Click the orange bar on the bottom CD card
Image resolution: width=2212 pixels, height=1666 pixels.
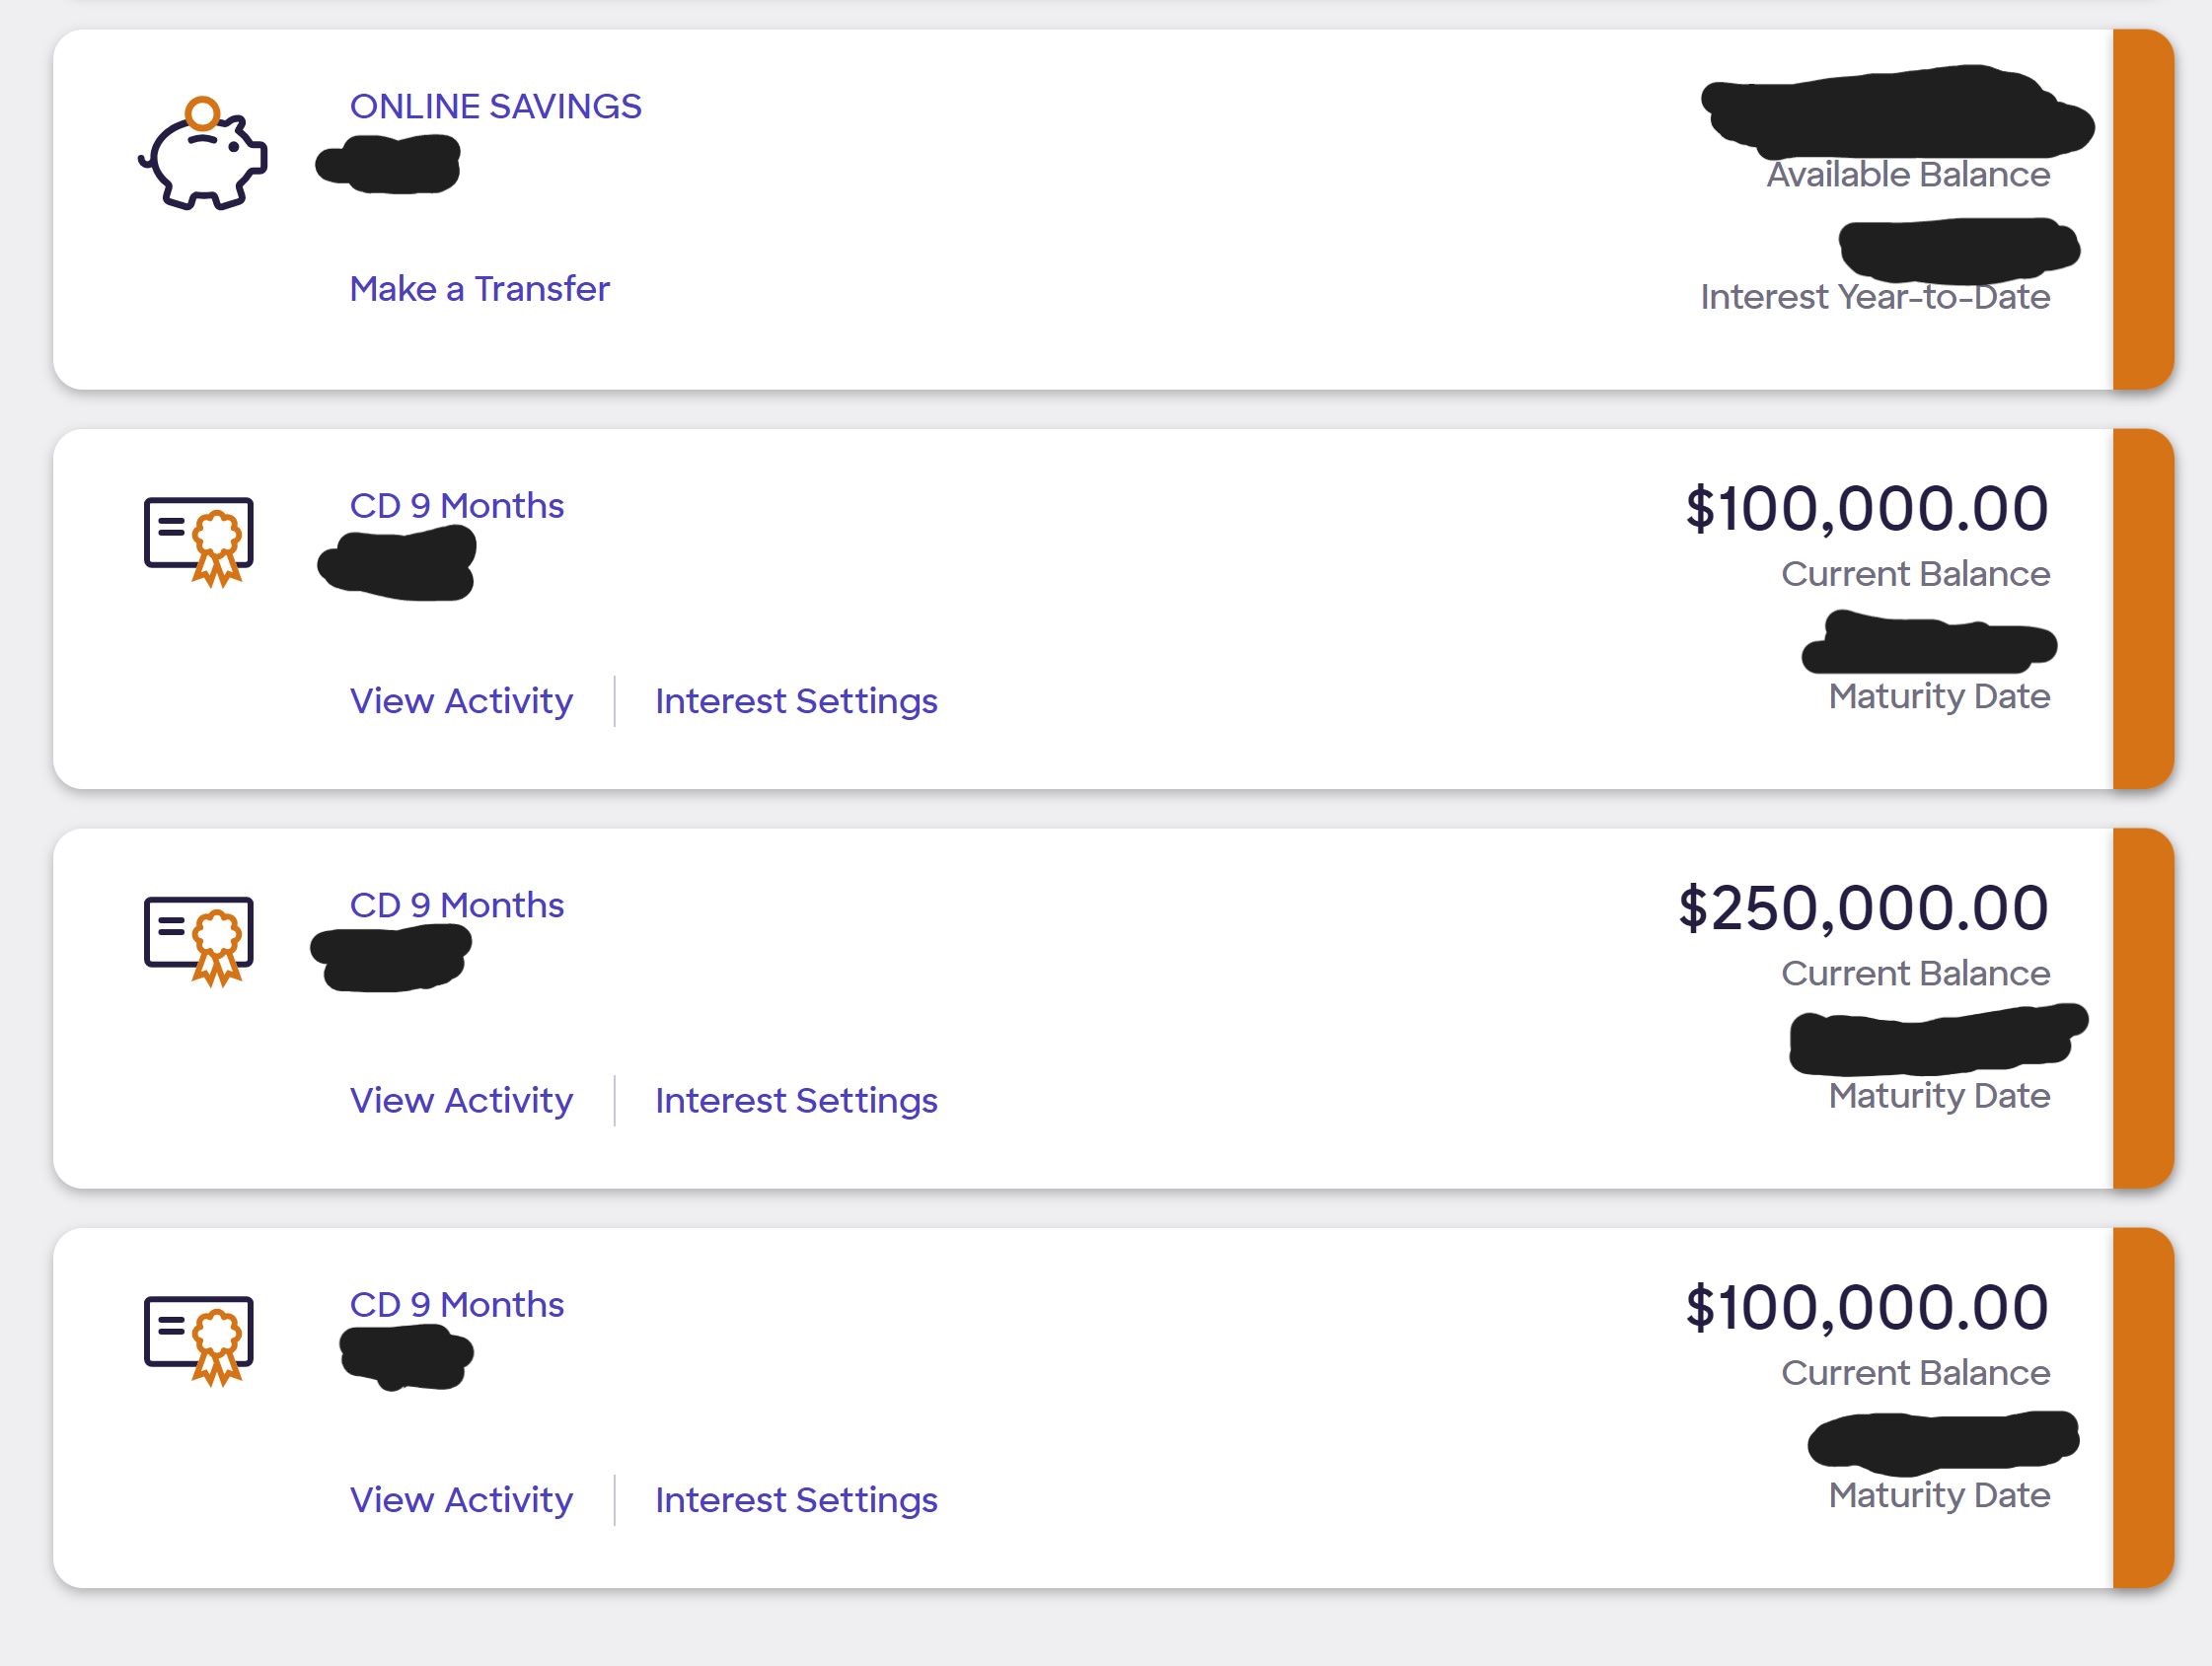point(2143,1407)
